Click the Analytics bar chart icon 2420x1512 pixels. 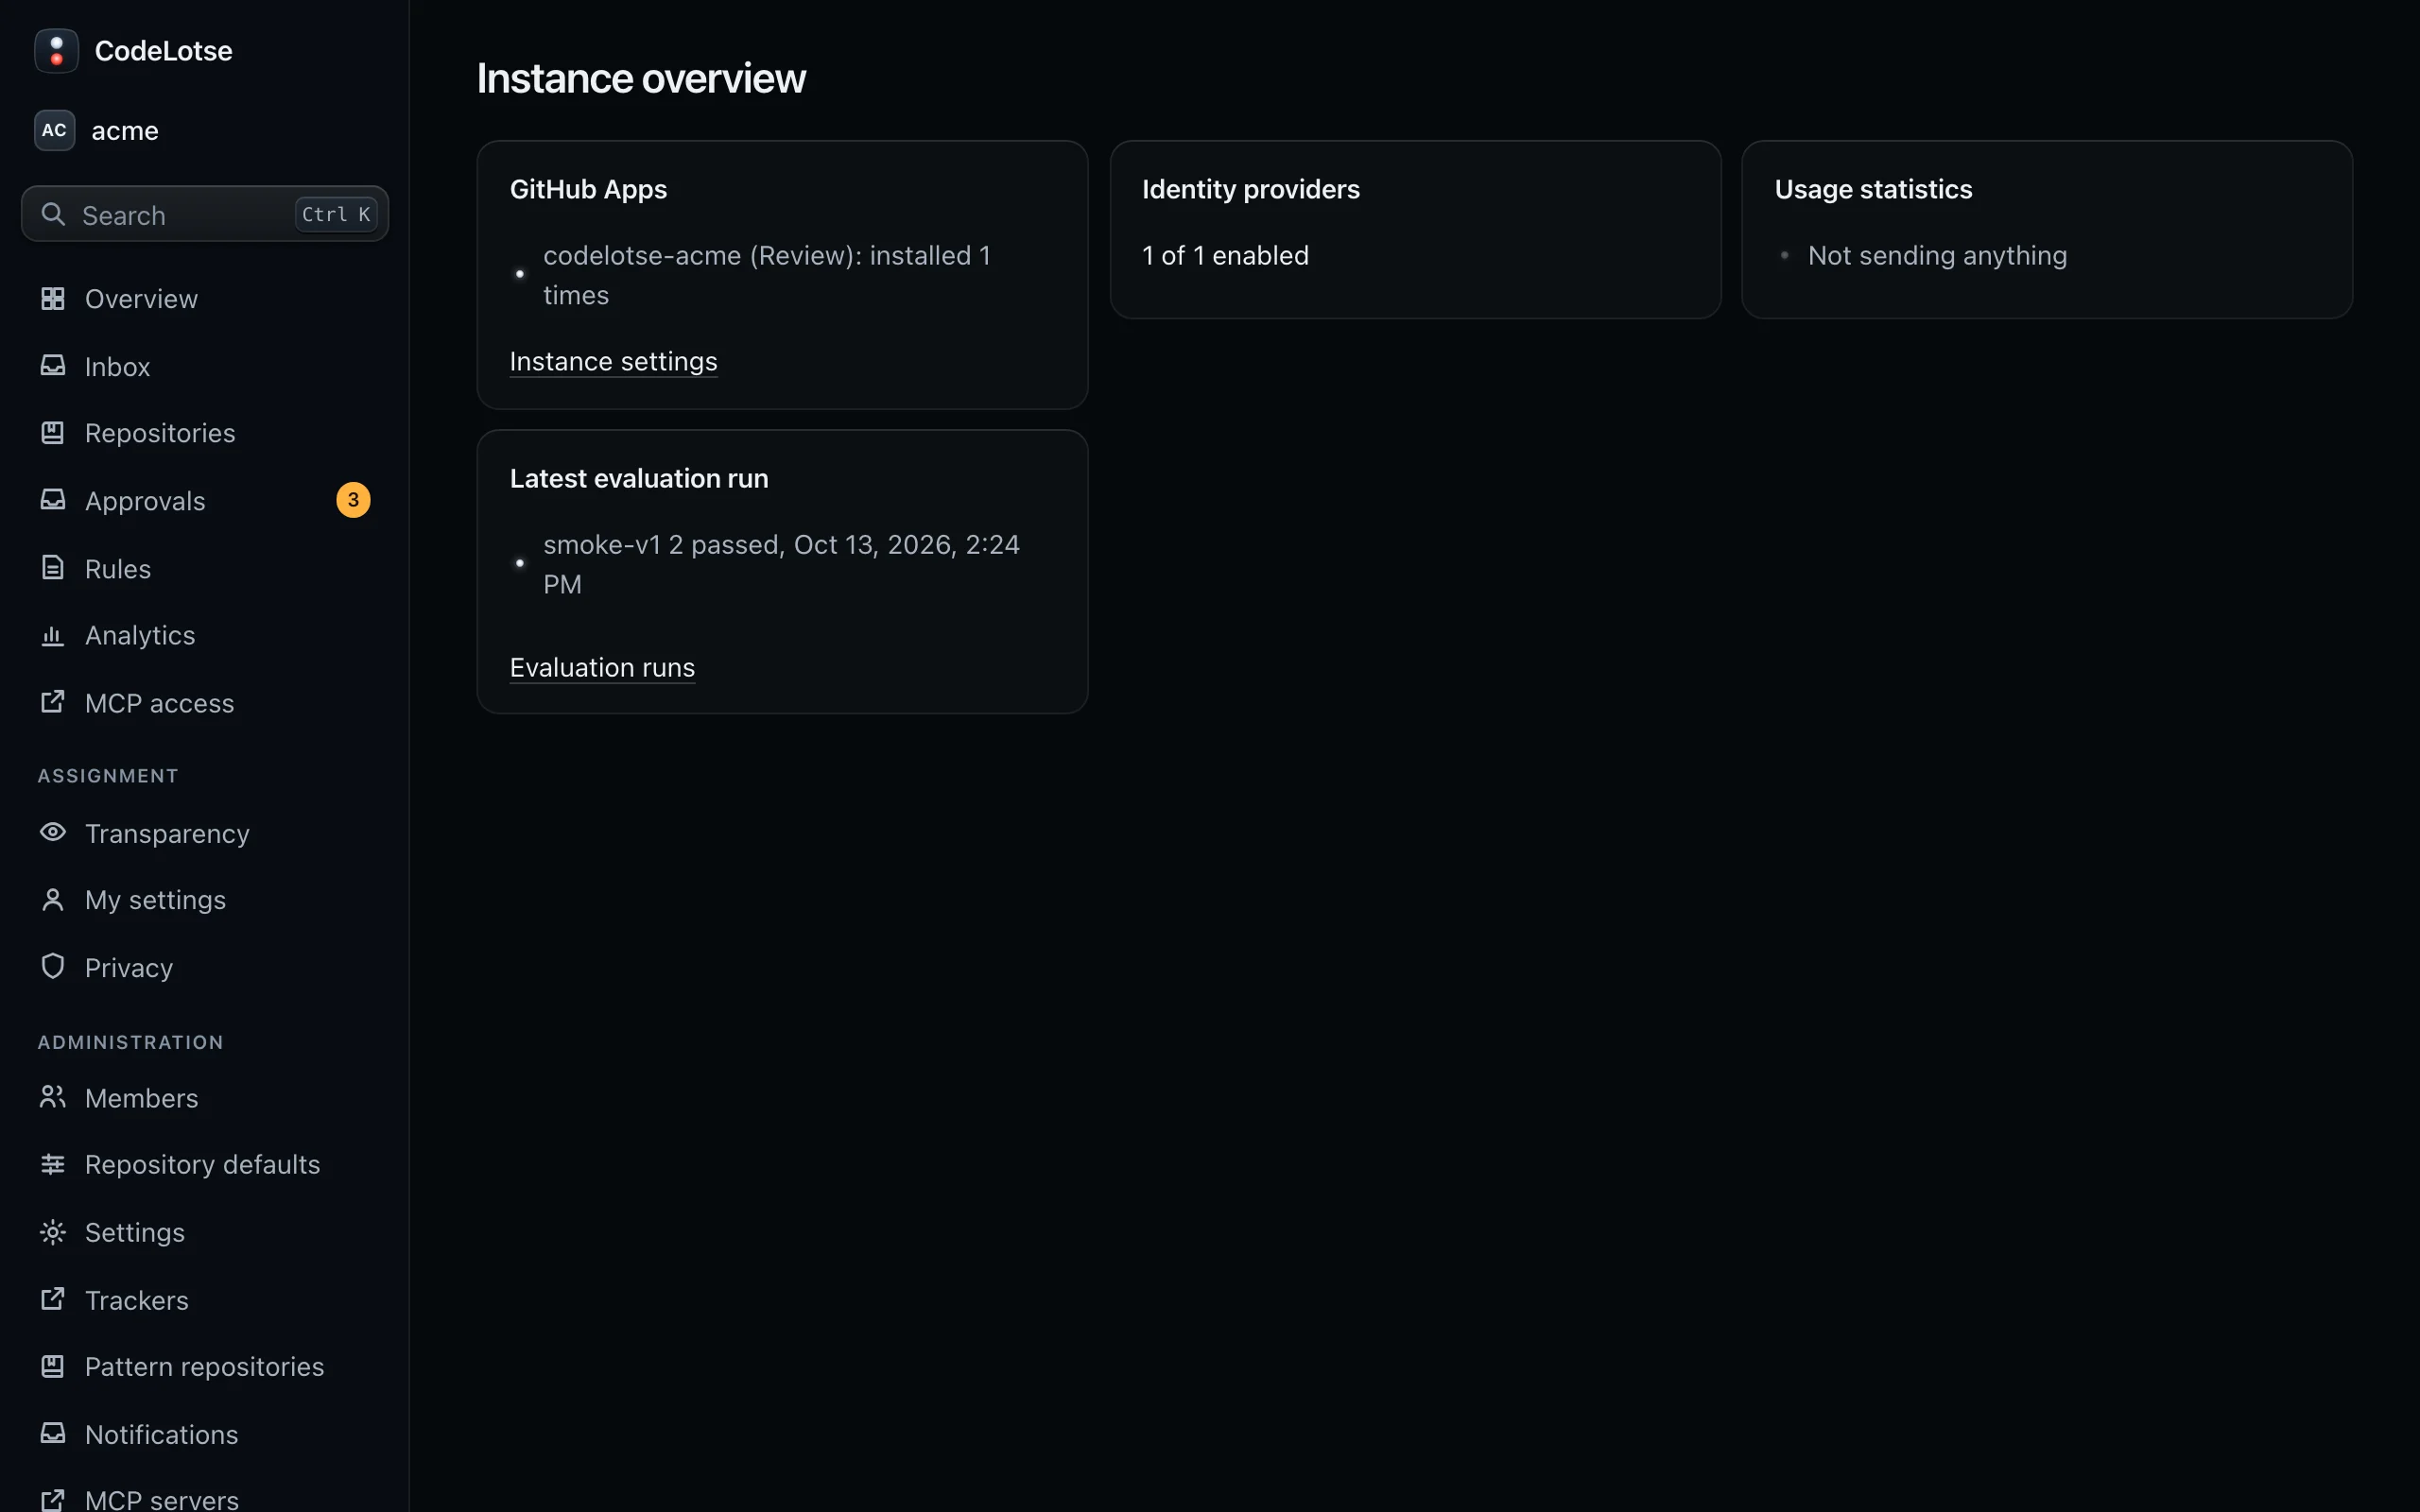point(53,635)
